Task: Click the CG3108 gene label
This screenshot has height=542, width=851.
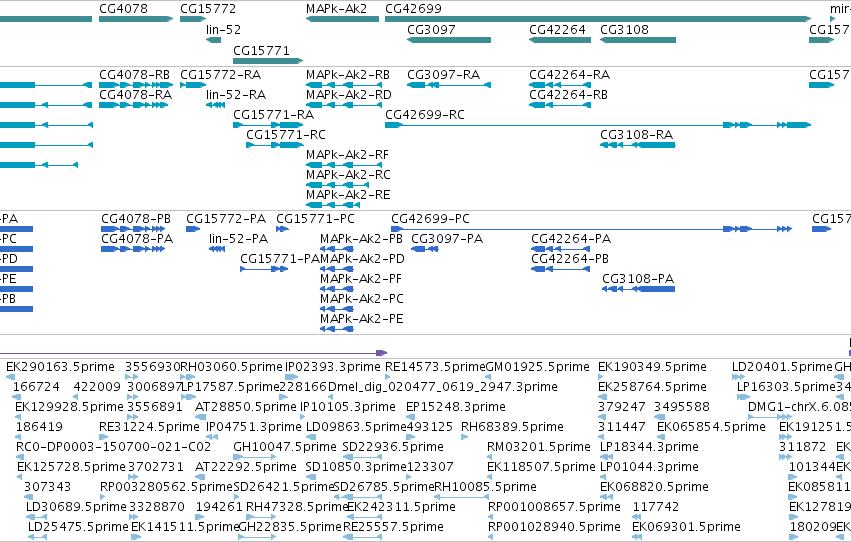Action: 624,30
